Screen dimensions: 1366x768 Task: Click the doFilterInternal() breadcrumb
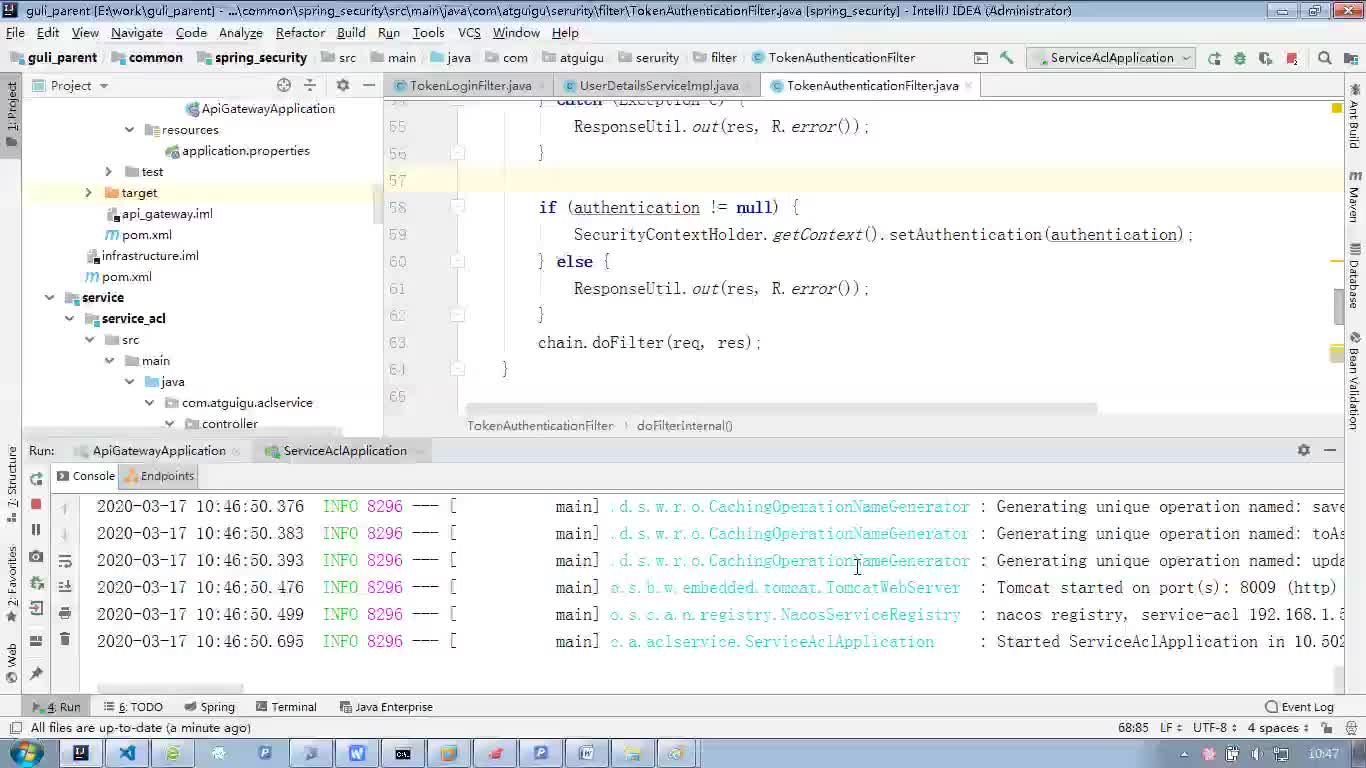point(684,426)
